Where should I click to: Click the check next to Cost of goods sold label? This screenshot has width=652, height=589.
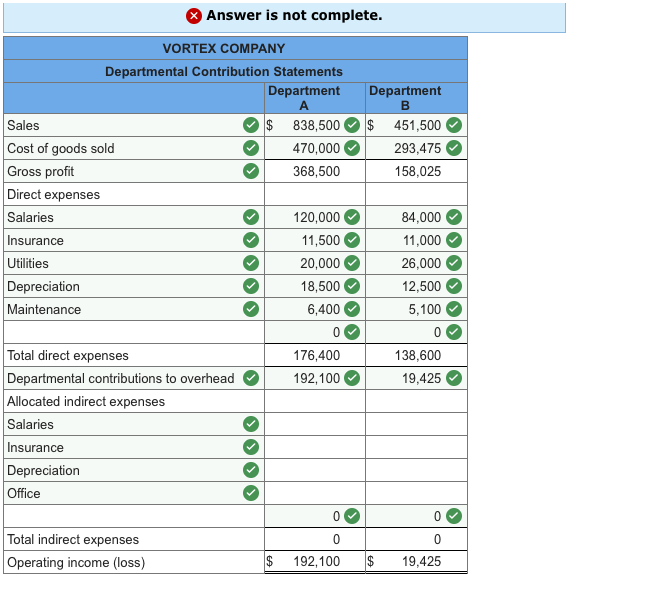pos(251,148)
